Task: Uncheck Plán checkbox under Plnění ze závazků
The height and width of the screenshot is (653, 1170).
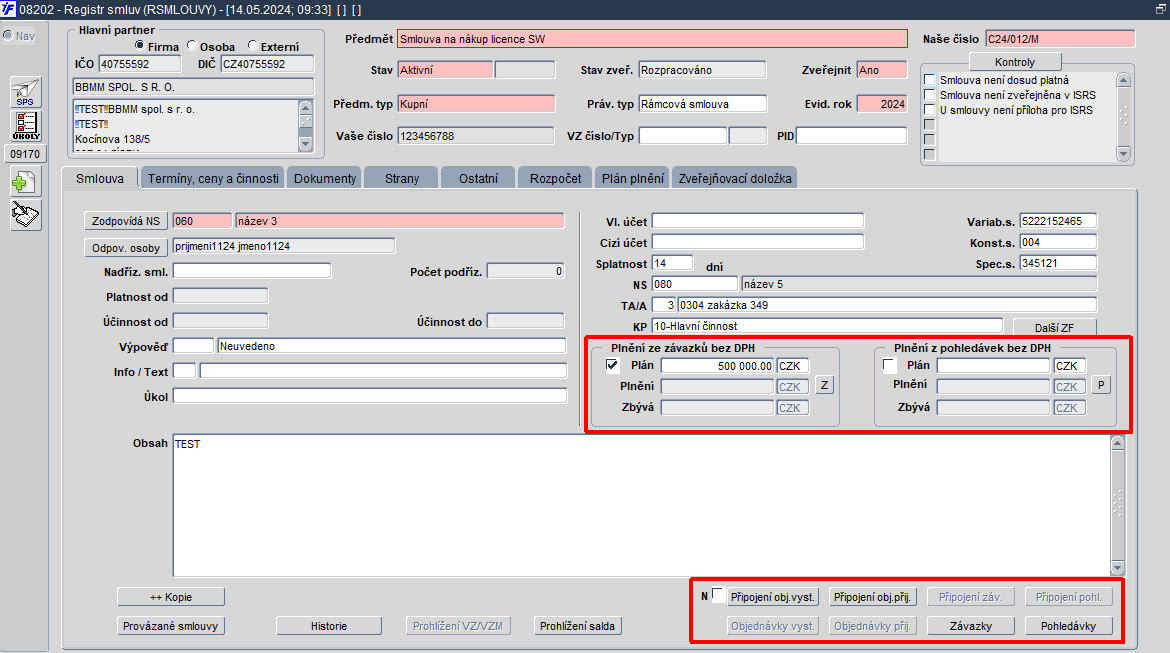Action: (612, 365)
